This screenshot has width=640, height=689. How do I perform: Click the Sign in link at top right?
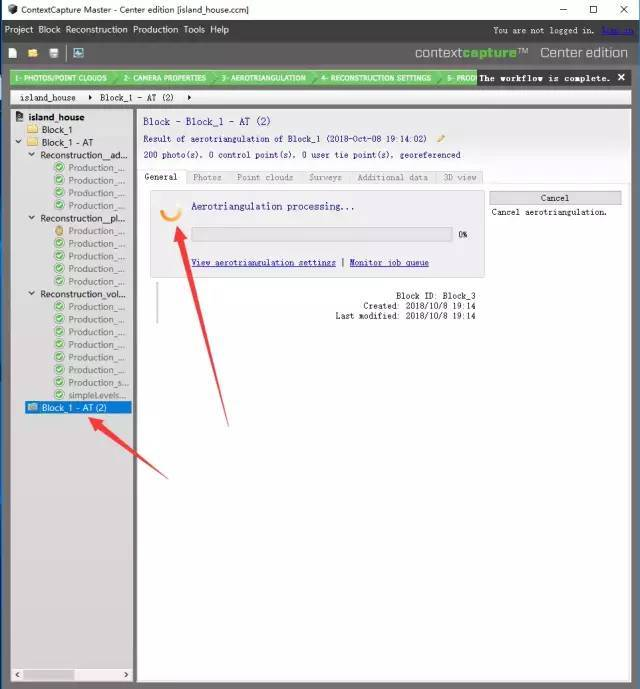[x=617, y=30]
